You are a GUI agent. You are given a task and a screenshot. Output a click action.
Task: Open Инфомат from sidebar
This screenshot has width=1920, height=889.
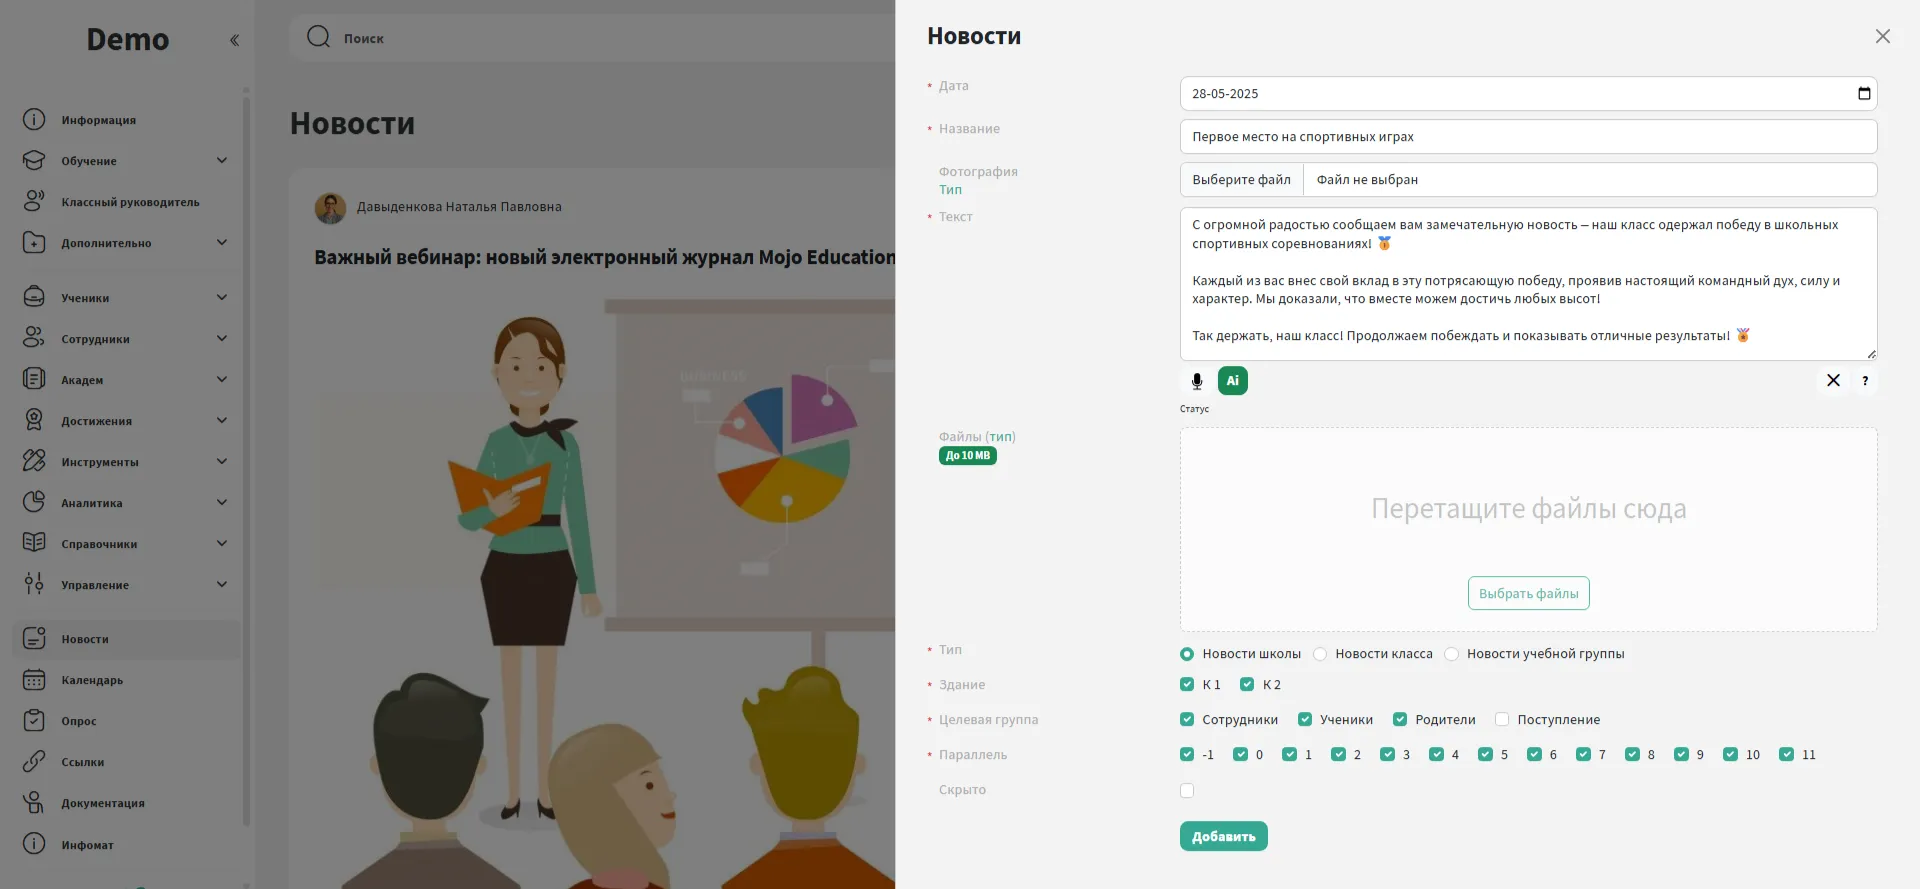pyautogui.click(x=87, y=845)
